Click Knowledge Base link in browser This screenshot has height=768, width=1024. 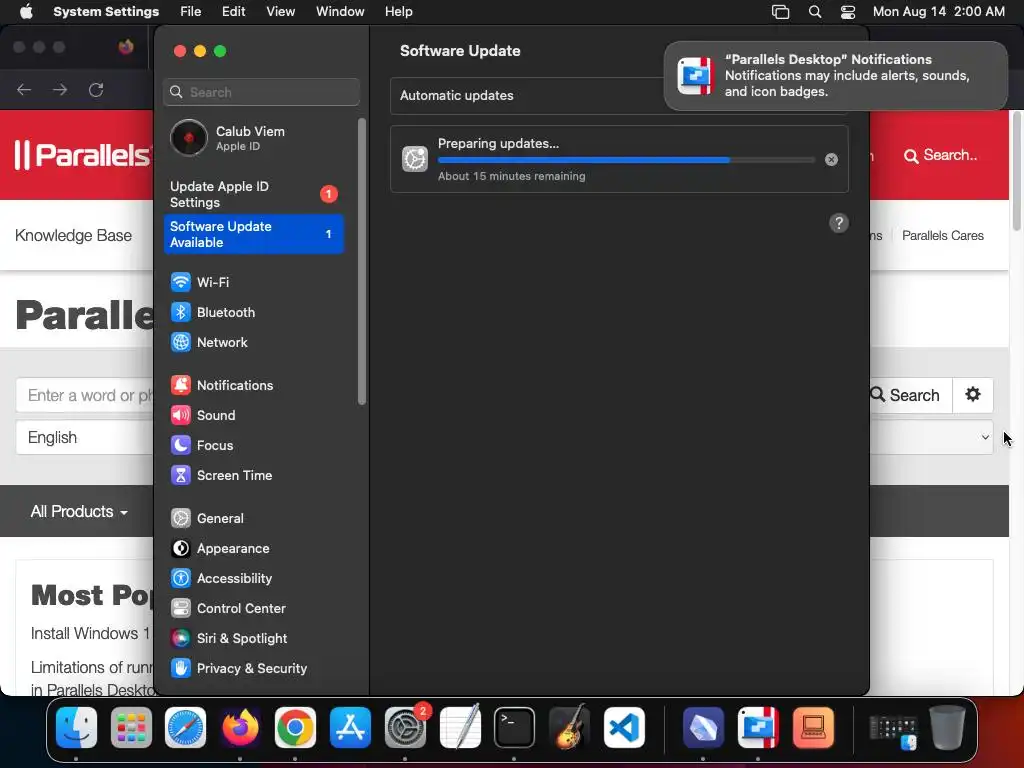pyautogui.click(x=73, y=236)
